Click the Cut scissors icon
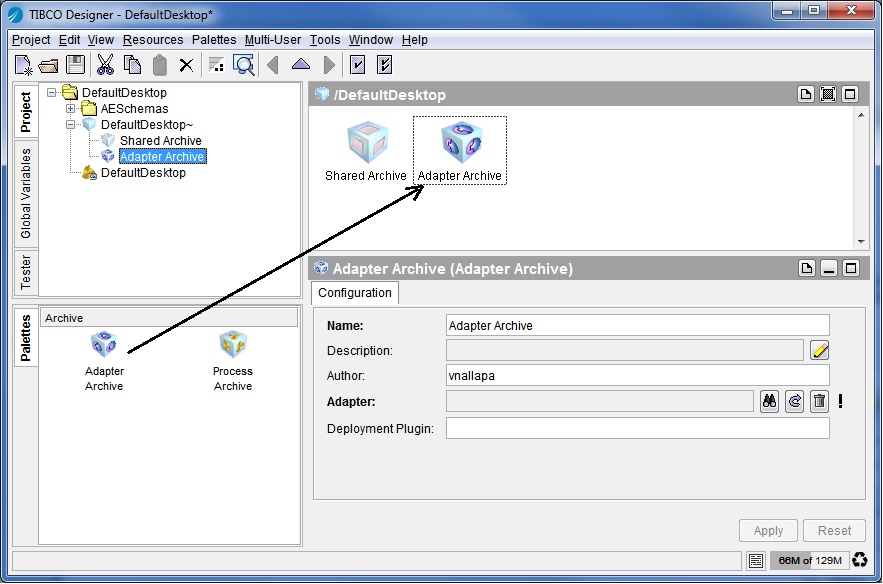Screen dimensions: 883x584 click(105, 65)
